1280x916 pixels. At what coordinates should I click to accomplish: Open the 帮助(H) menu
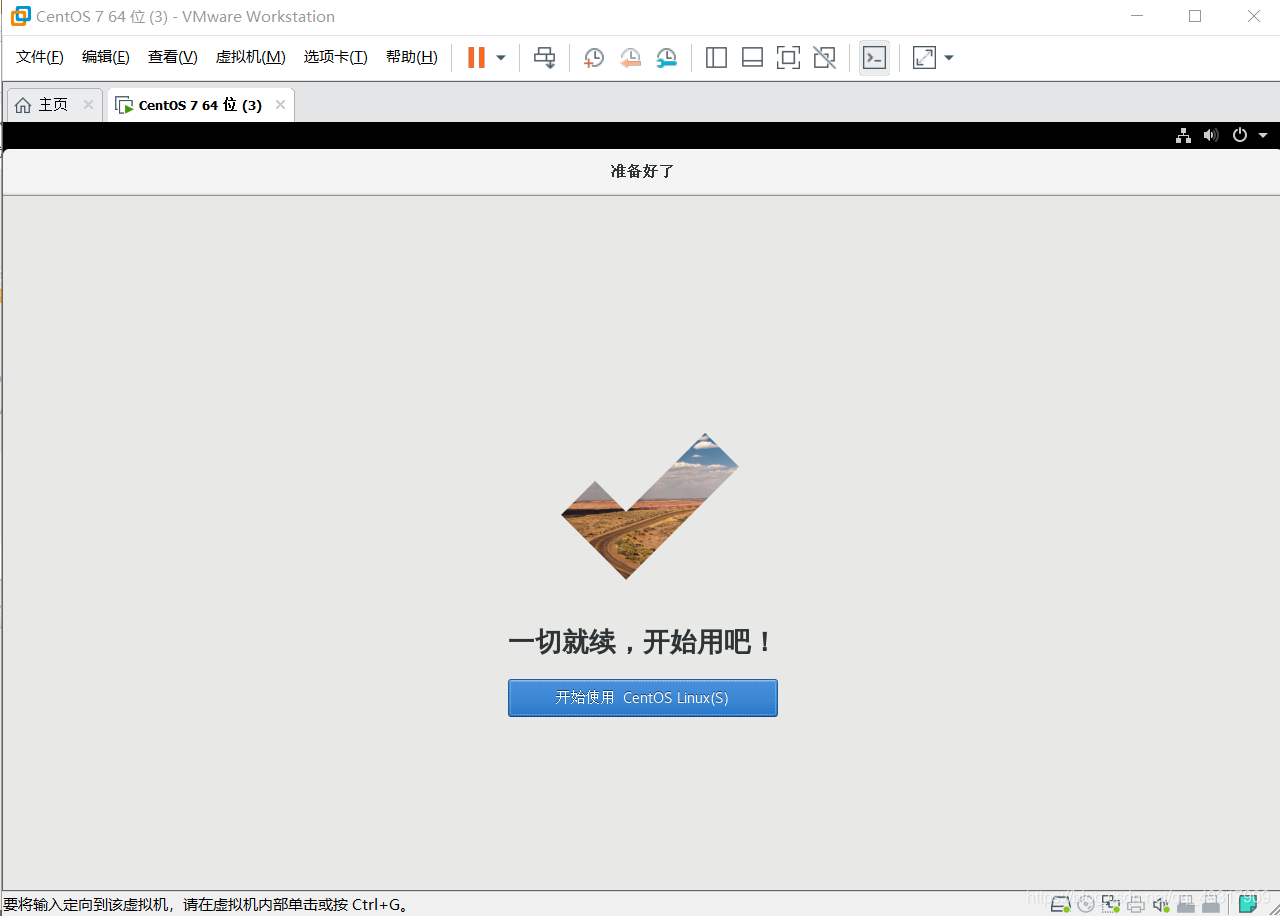coord(412,57)
